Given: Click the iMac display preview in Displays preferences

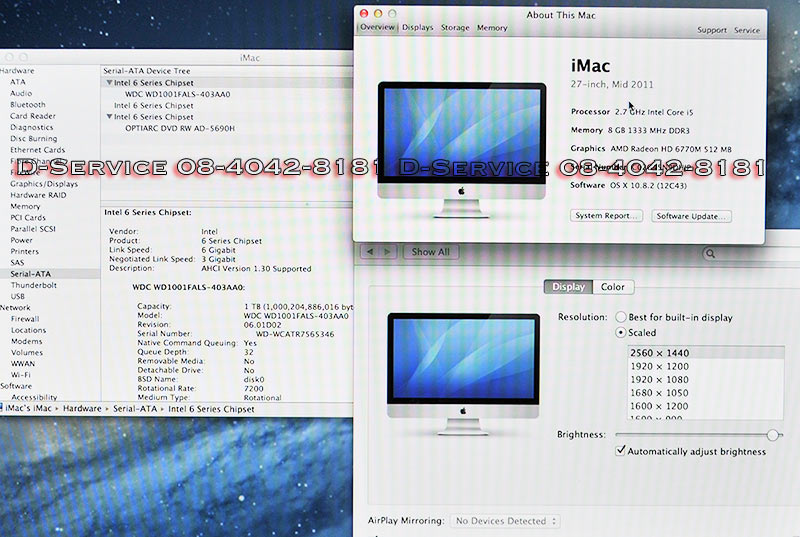Looking at the screenshot, I should (x=463, y=374).
